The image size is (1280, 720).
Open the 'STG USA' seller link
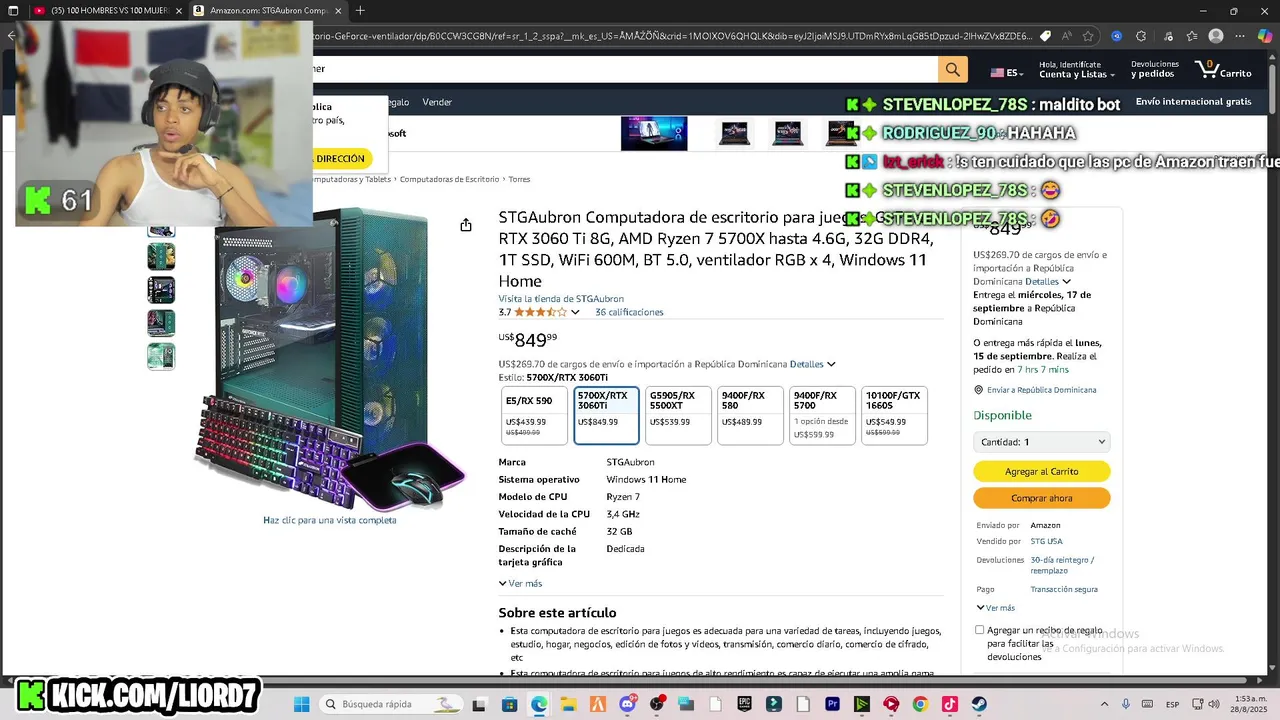click(x=1047, y=541)
